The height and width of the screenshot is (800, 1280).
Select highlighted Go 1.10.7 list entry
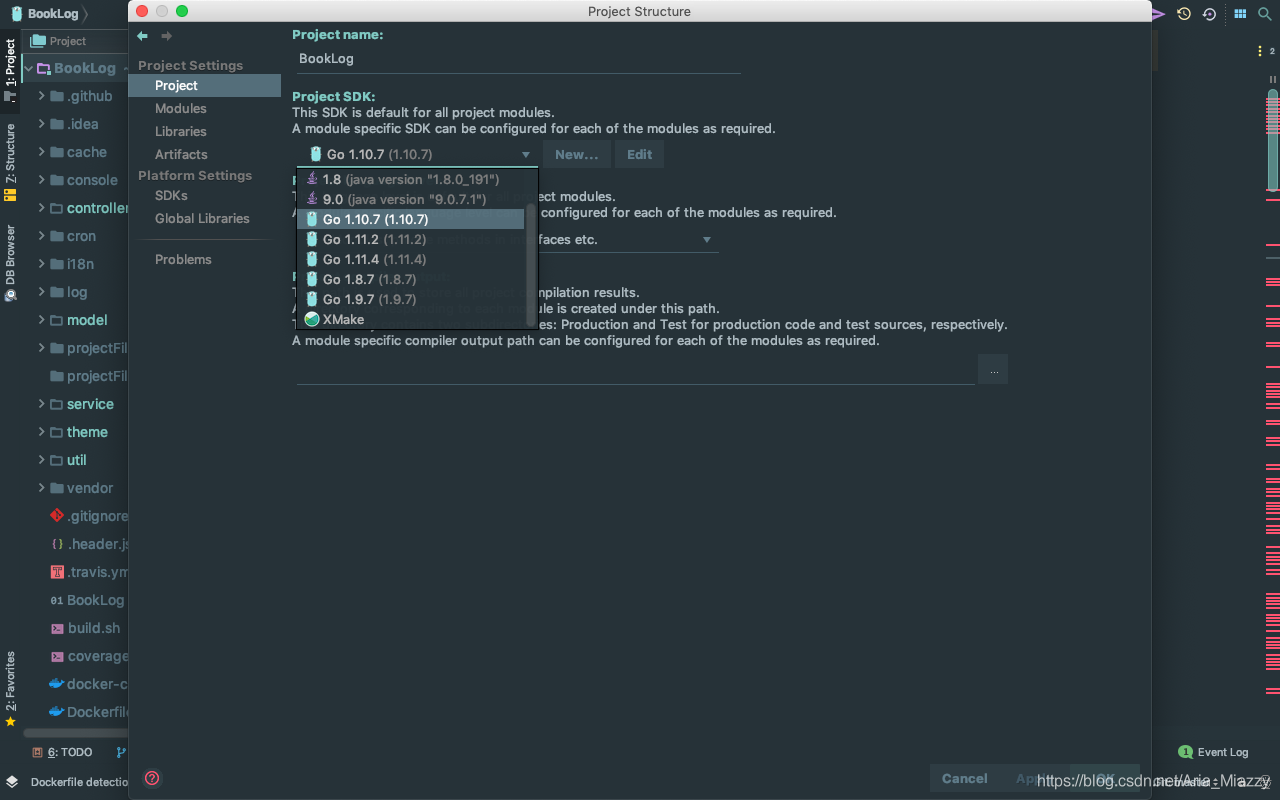tap(411, 219)
